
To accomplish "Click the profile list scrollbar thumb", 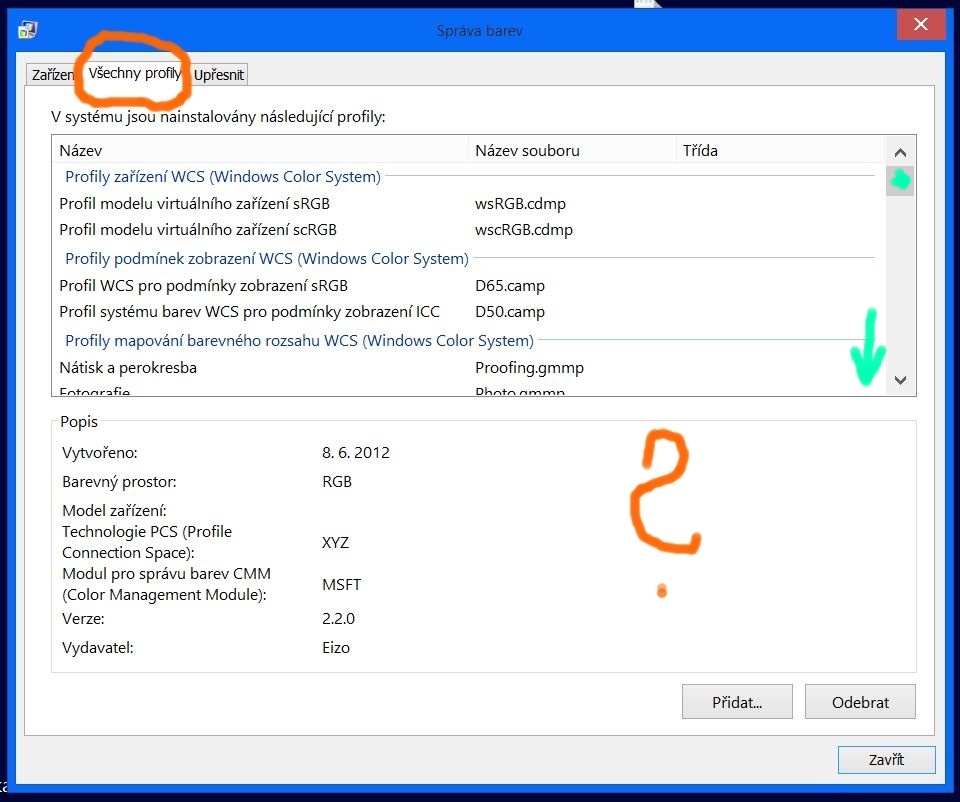I will click(900, 181).
